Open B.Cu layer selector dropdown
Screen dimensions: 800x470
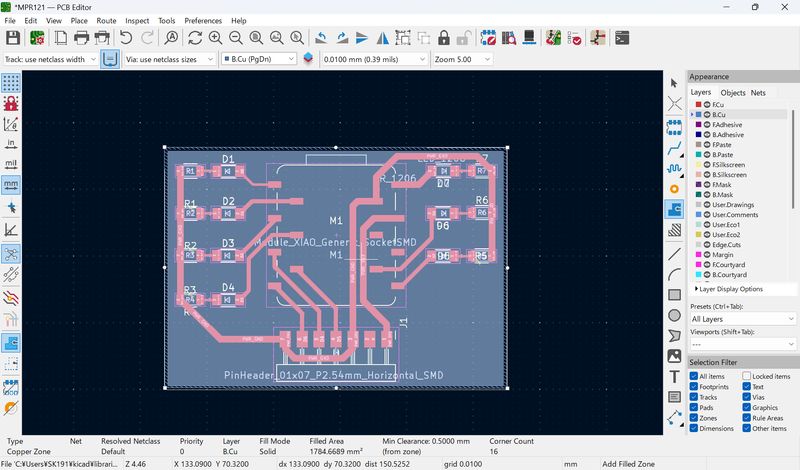pyautogui.click(x=259, y=59)
